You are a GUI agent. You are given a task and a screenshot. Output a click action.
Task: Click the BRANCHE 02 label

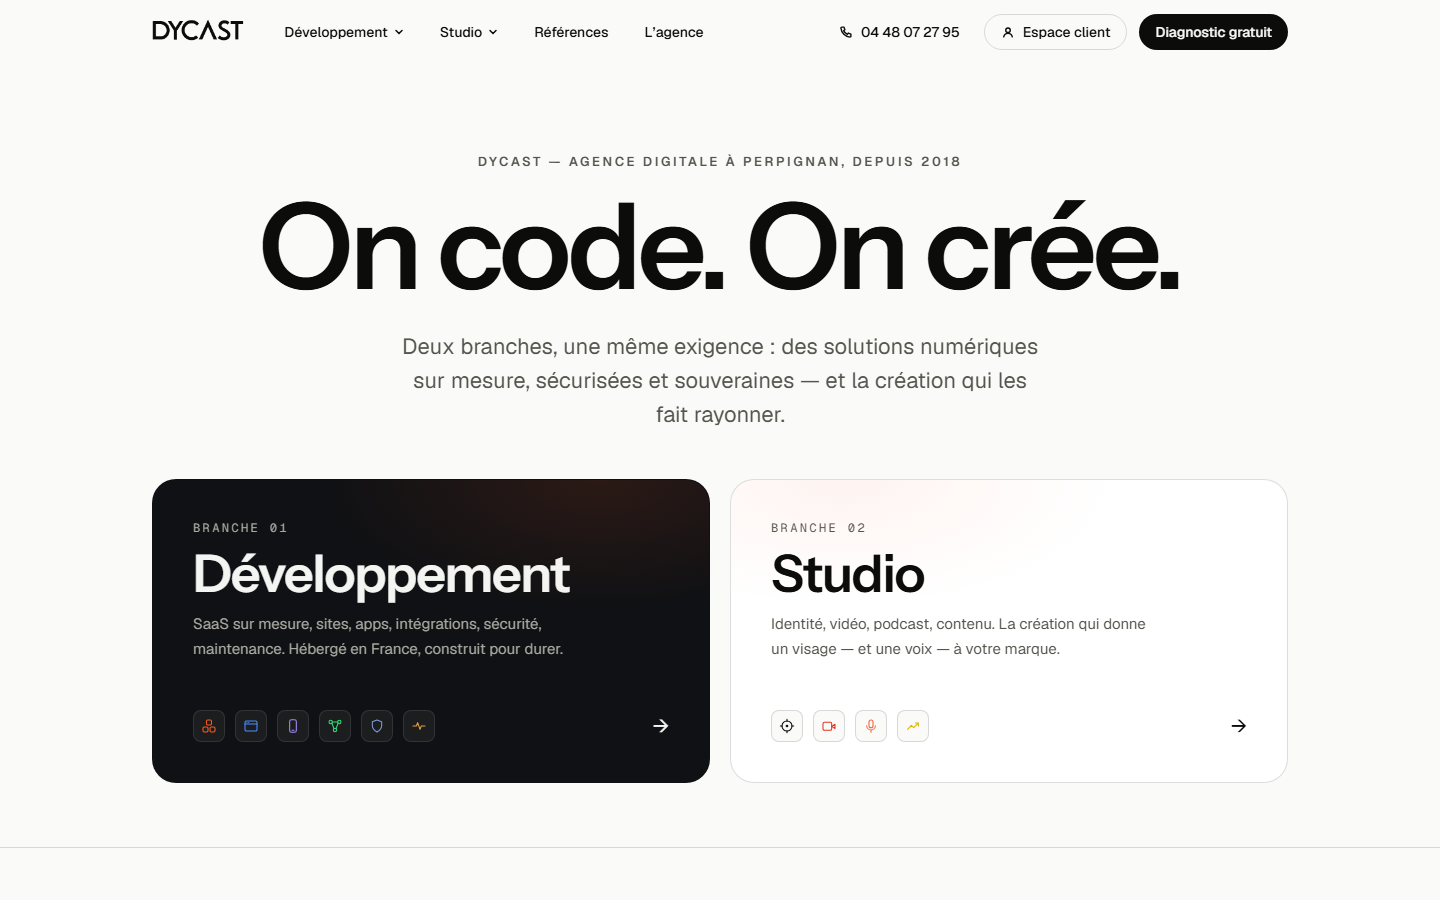[x=818, y=528]
